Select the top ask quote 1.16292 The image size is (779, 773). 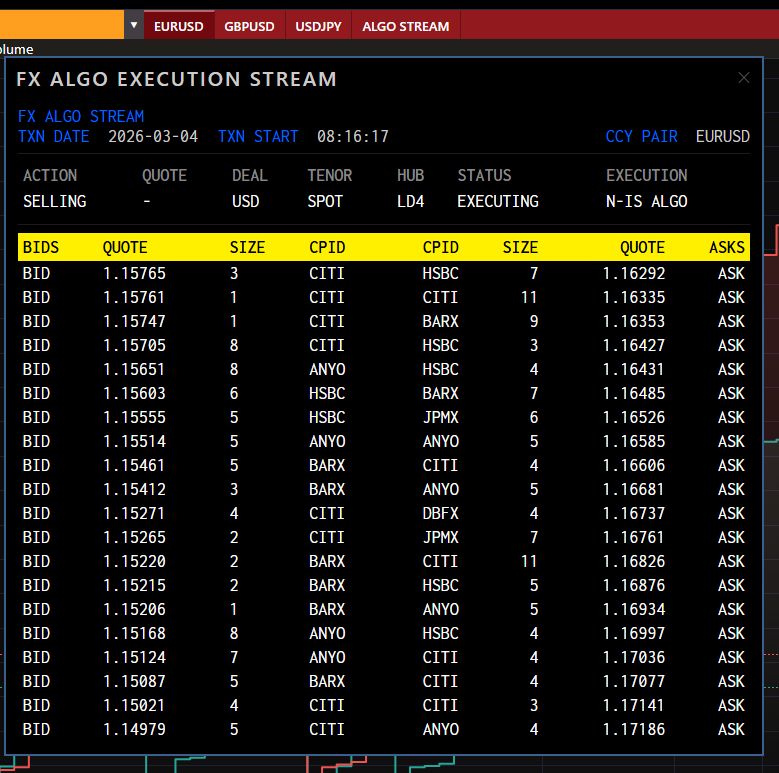pyautogui.click(x=633, y=273)
